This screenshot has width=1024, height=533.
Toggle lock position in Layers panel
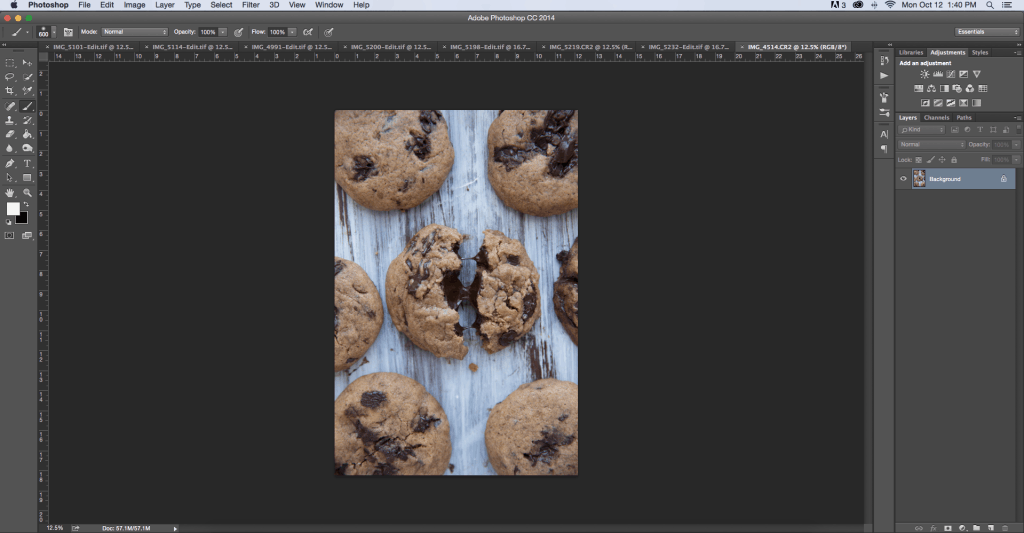coord(942,159)
